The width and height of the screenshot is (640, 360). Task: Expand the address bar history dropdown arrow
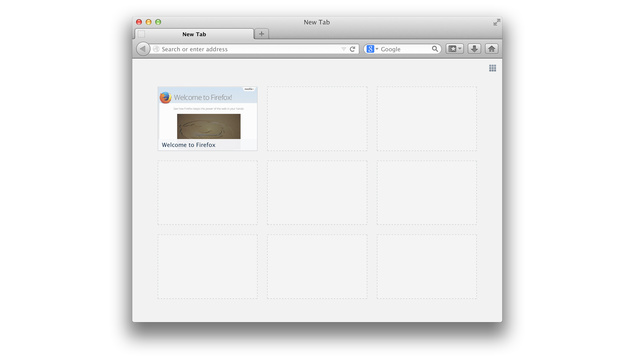coord(343,49)
